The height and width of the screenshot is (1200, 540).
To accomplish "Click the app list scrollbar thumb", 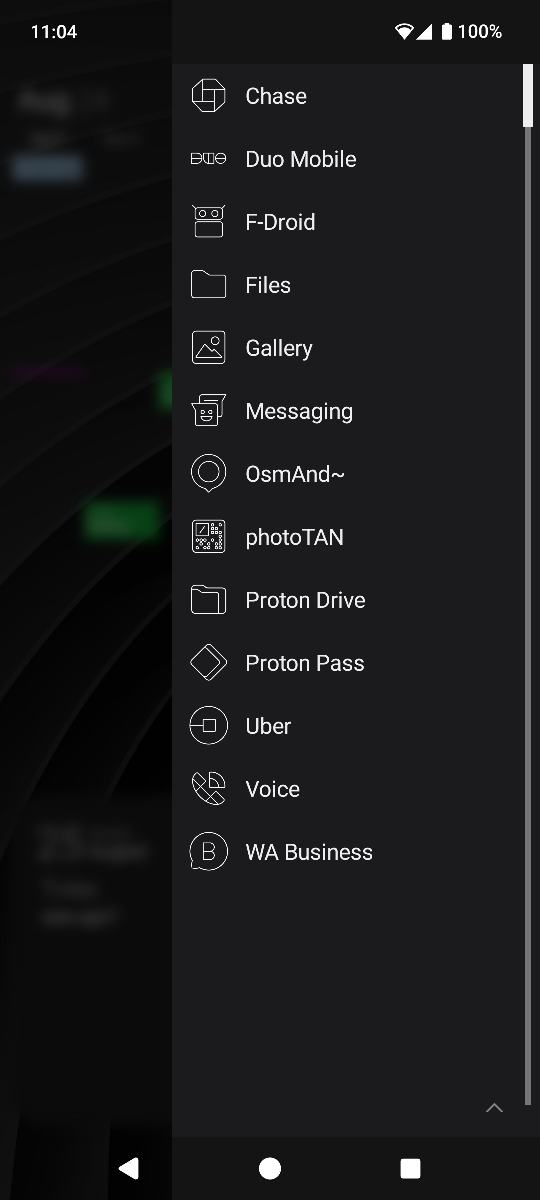I will click(x=528, y=96).
